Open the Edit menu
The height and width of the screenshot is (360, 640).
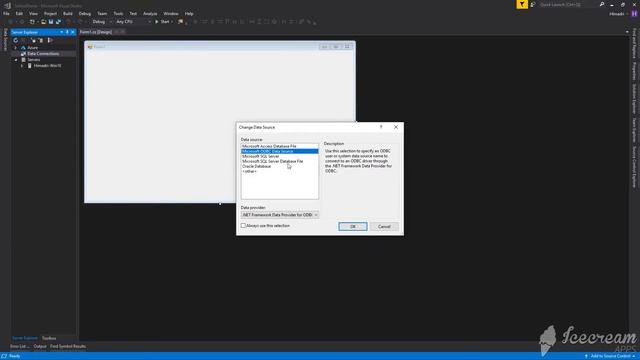click(x=19, y=13)
